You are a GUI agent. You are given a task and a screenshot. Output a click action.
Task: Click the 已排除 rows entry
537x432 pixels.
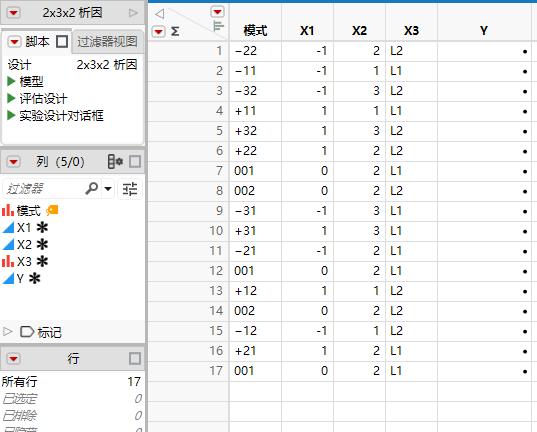click(x=72, y=416)
